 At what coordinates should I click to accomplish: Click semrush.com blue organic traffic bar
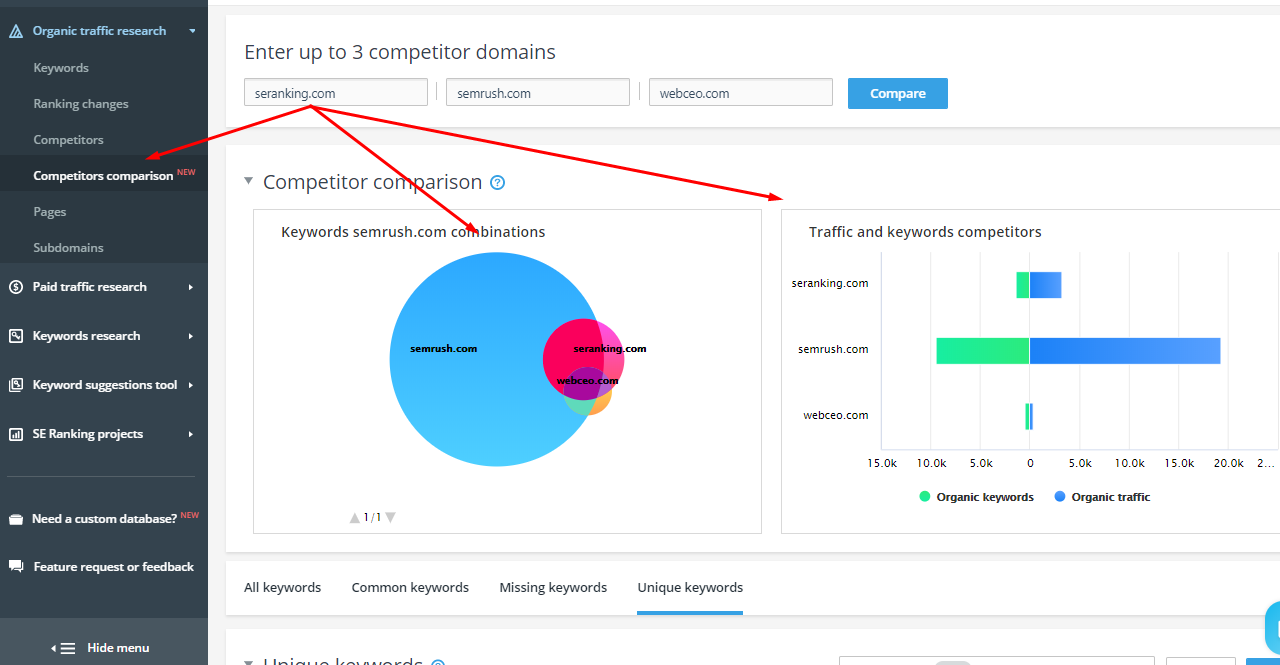click(1125, 351)
